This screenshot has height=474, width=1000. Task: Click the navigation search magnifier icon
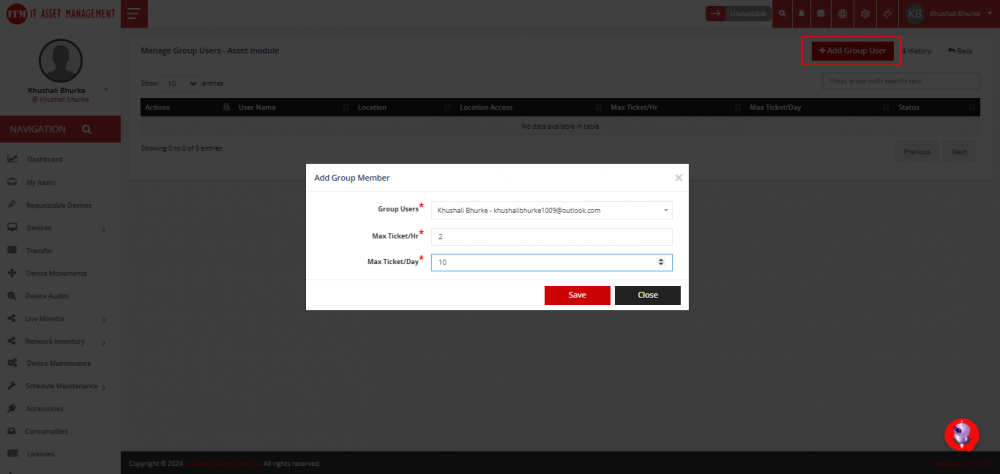click(x=87, y=130)
